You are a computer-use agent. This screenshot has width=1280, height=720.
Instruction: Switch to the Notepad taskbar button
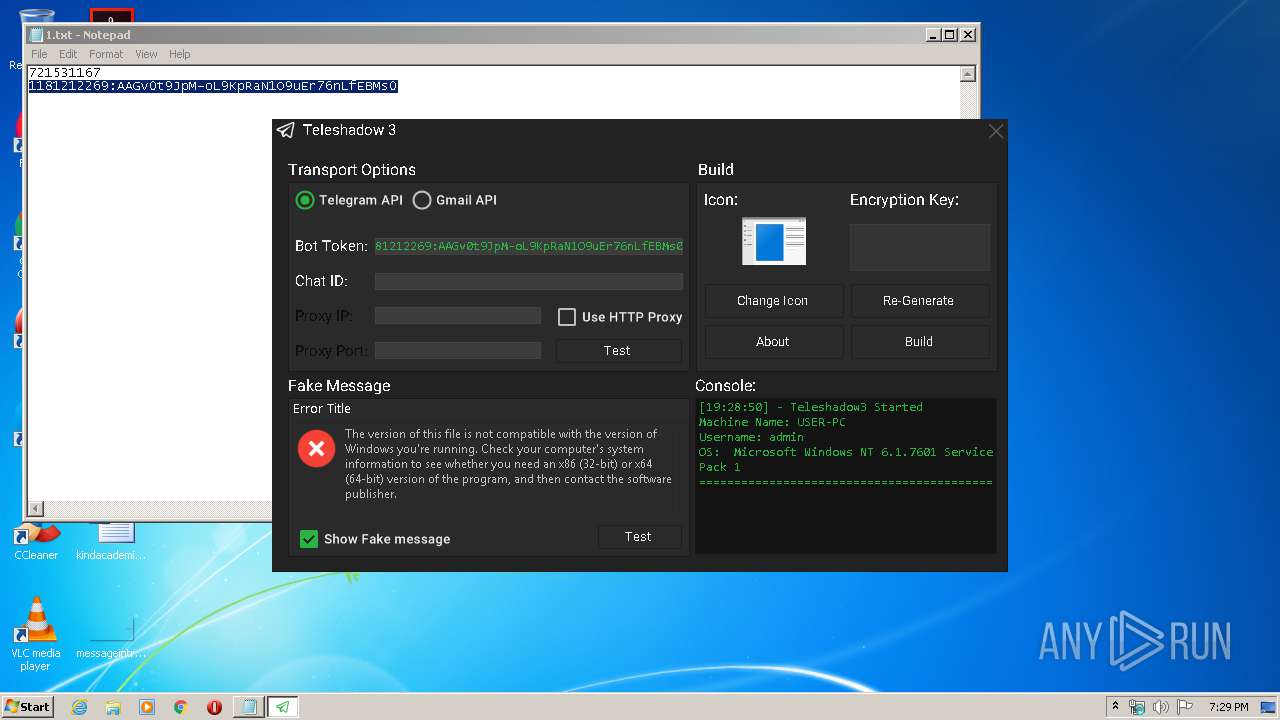[248, 707]
